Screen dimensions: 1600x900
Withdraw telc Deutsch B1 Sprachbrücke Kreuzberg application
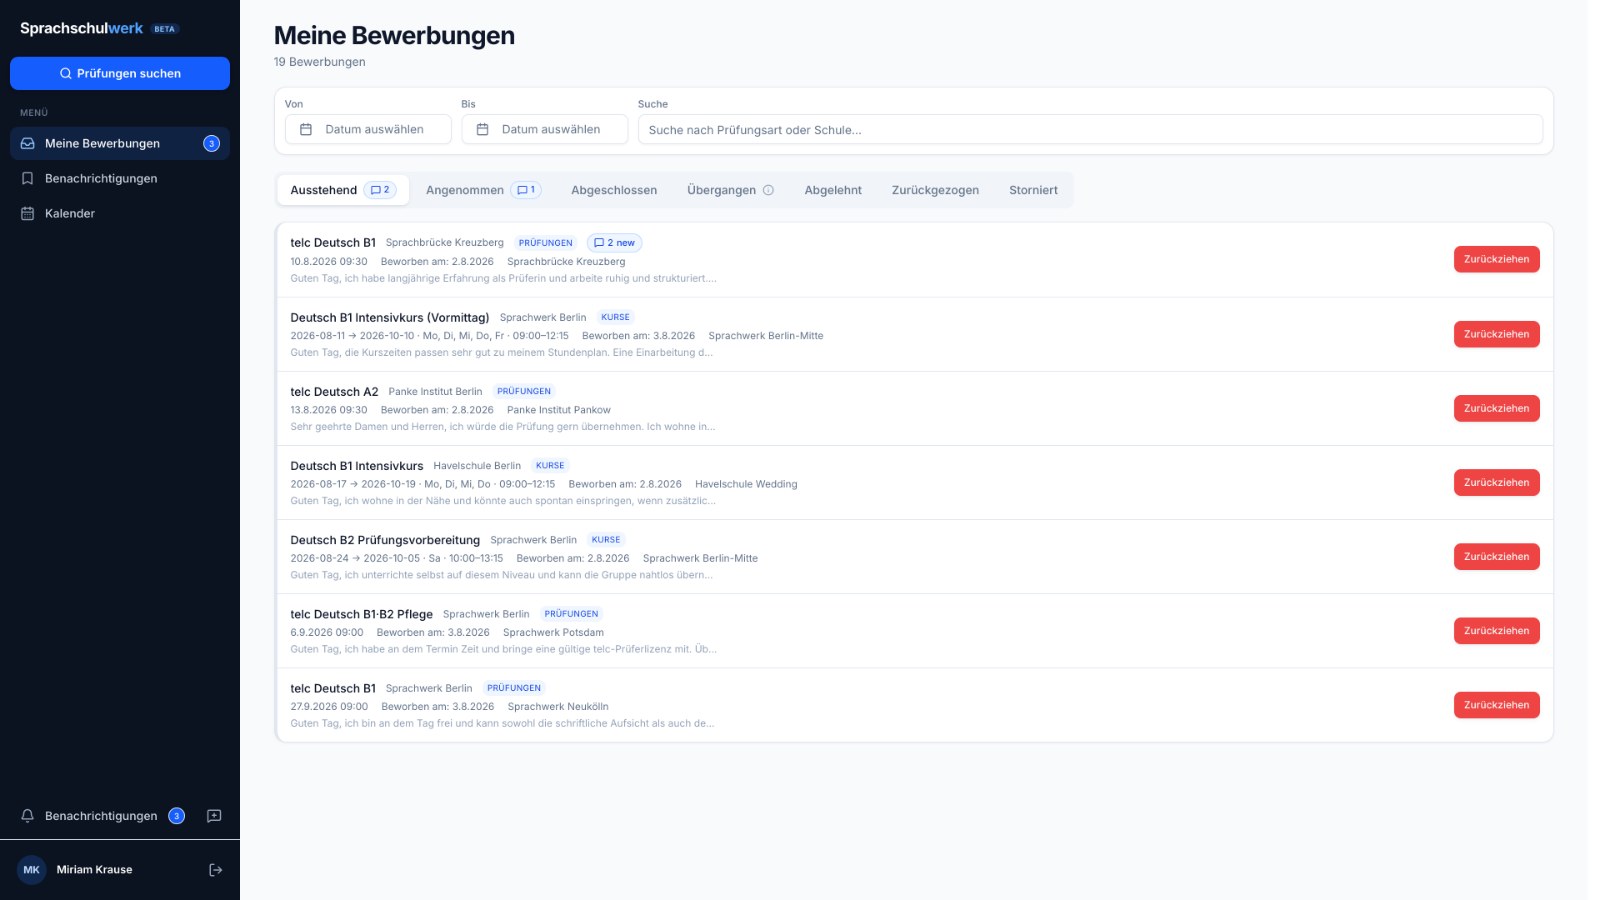coord(1496,259)
